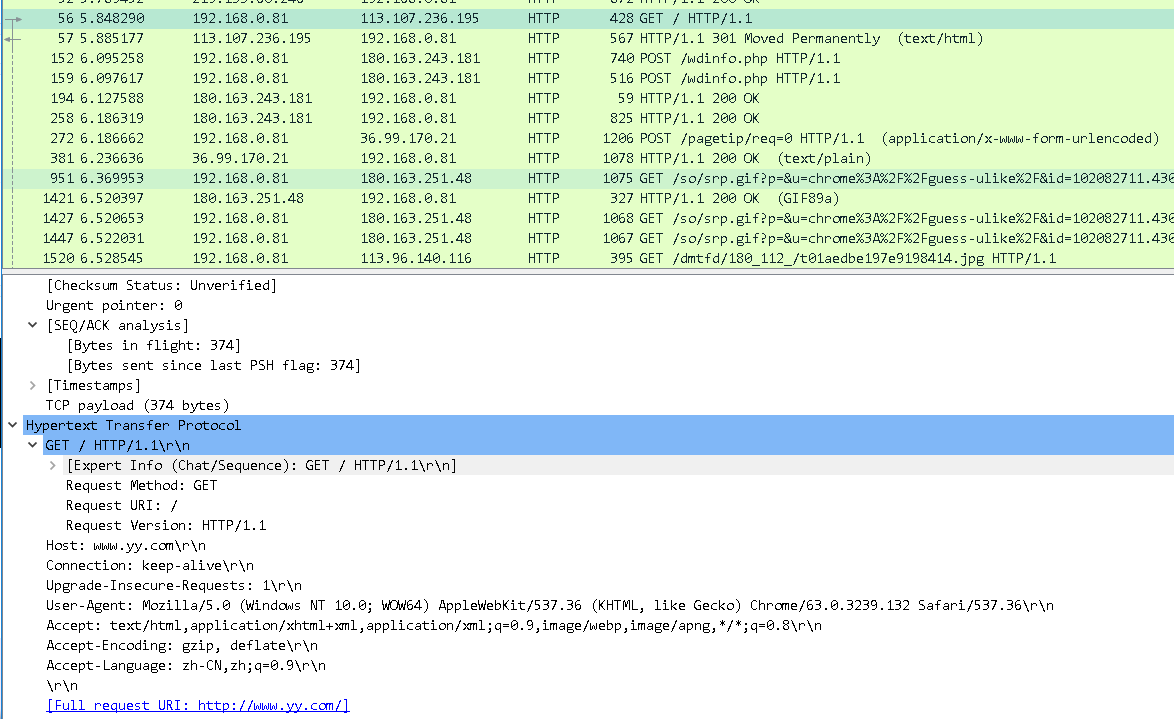Image resolution: width=1174 pixels, height=719 pixels.
Task: Click the response arrow marker beside packet 57
Action: click(x=13, y=38)
